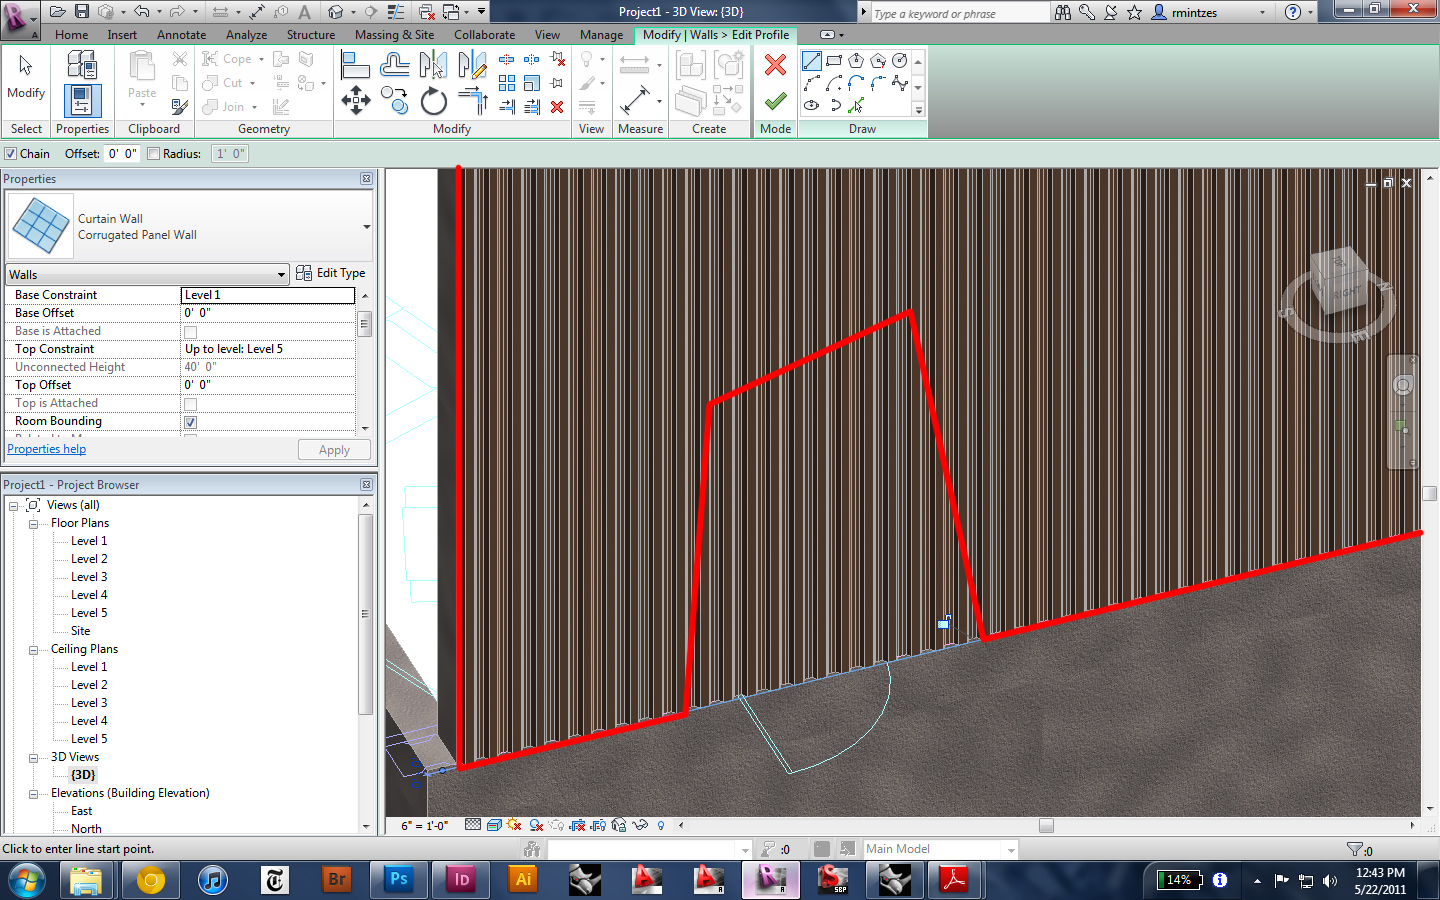Open the Massing & Site ribbon tab

tap(394, 35)
